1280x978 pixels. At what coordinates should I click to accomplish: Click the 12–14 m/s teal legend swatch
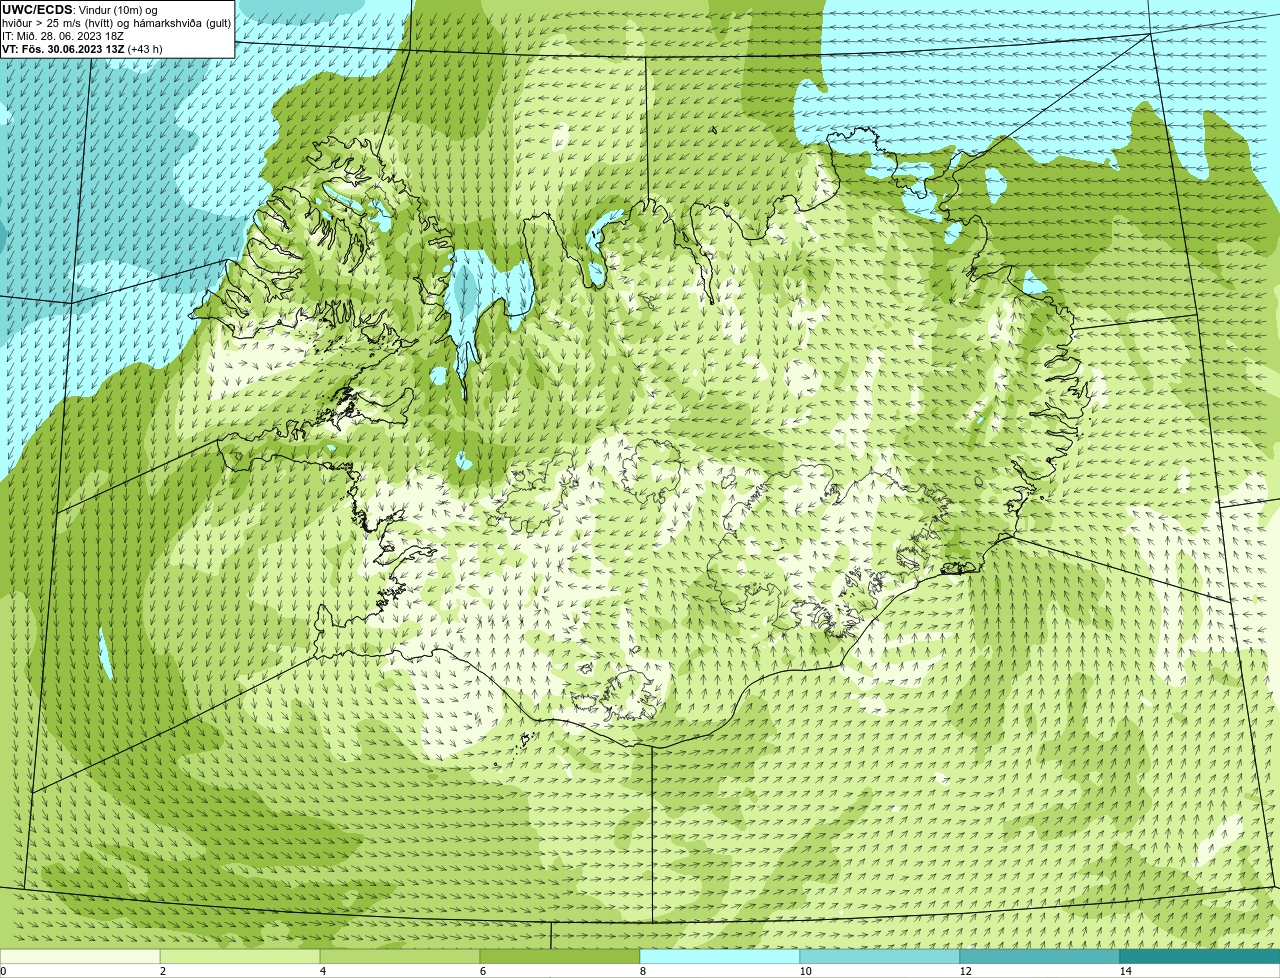click(1040, 956)
